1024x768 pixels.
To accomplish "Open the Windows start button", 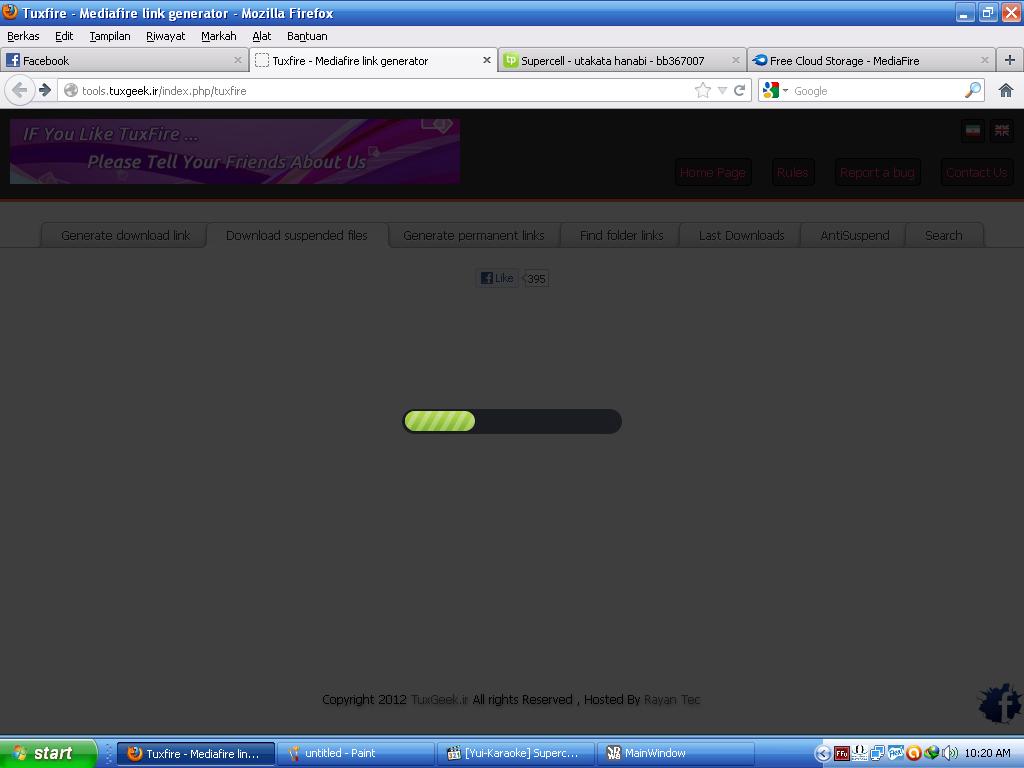I will tap(48, 753).
